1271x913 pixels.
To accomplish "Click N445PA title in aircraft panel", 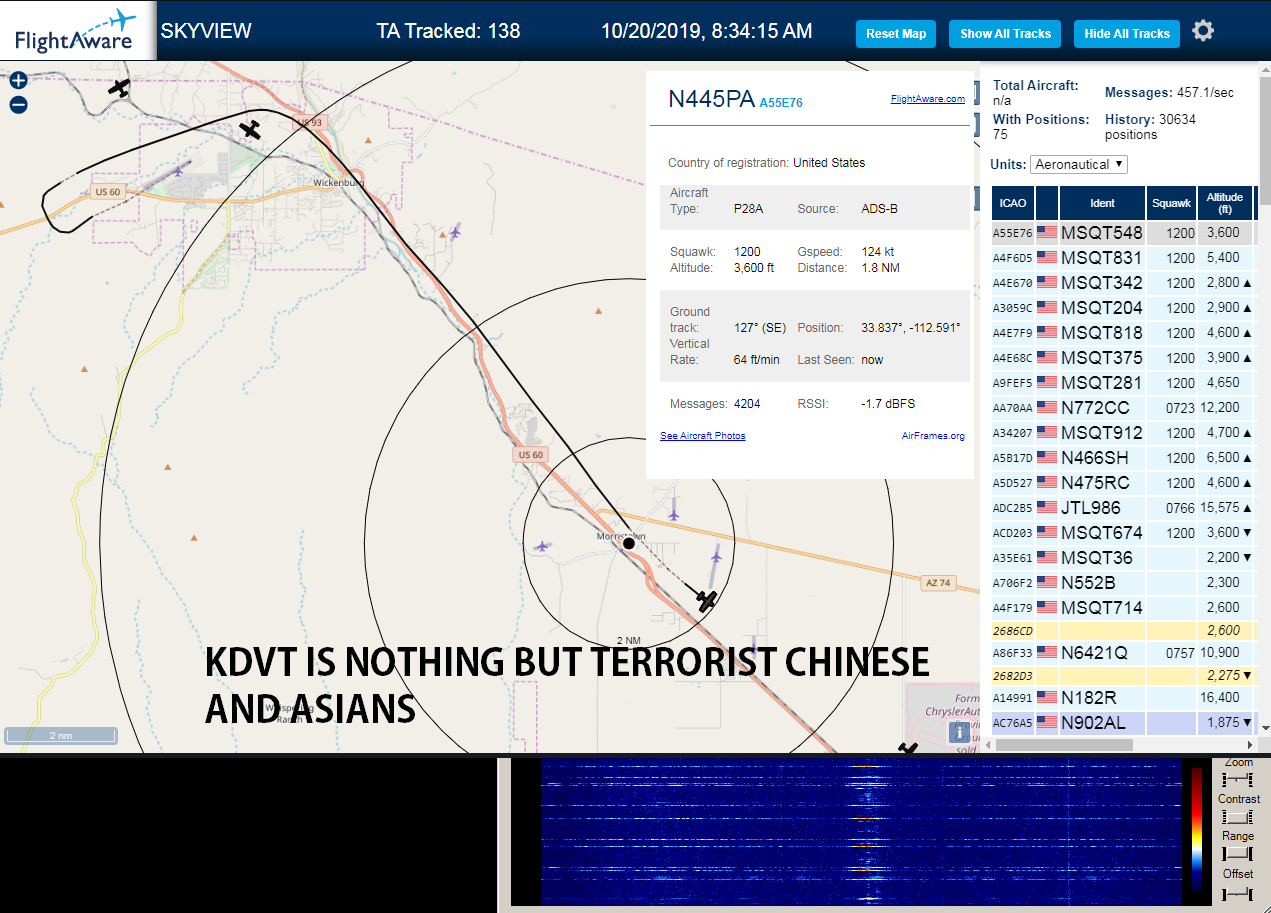I will (x=711, y=99).
